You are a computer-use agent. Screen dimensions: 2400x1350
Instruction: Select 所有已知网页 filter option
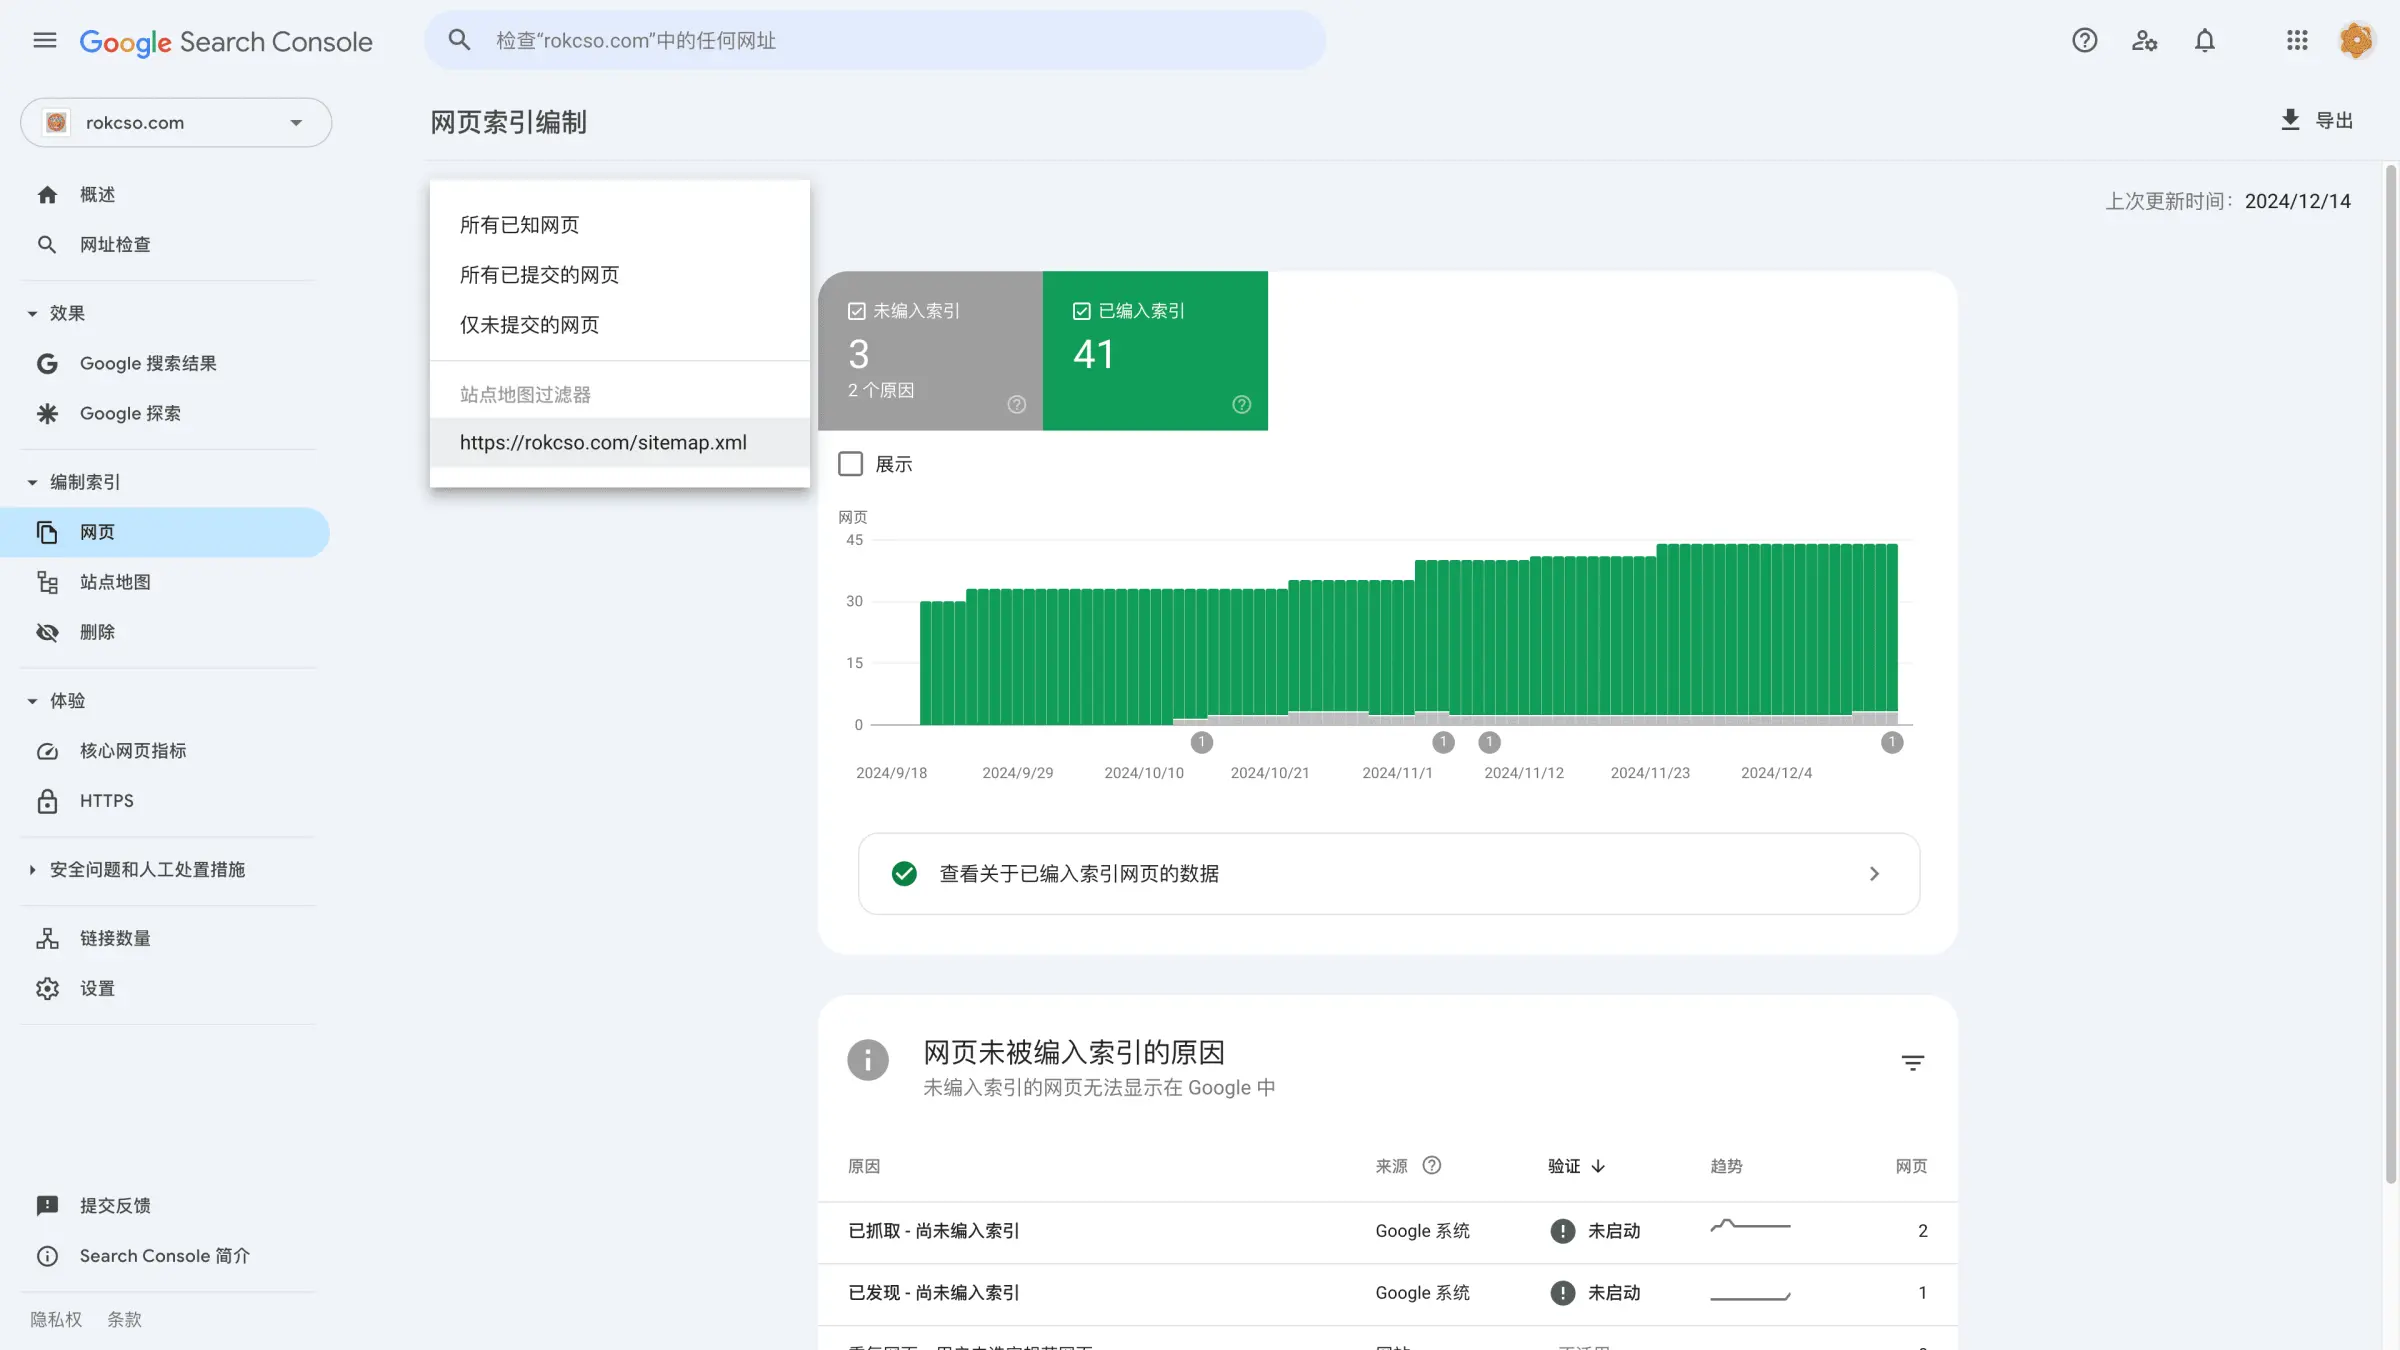point(620,225)
